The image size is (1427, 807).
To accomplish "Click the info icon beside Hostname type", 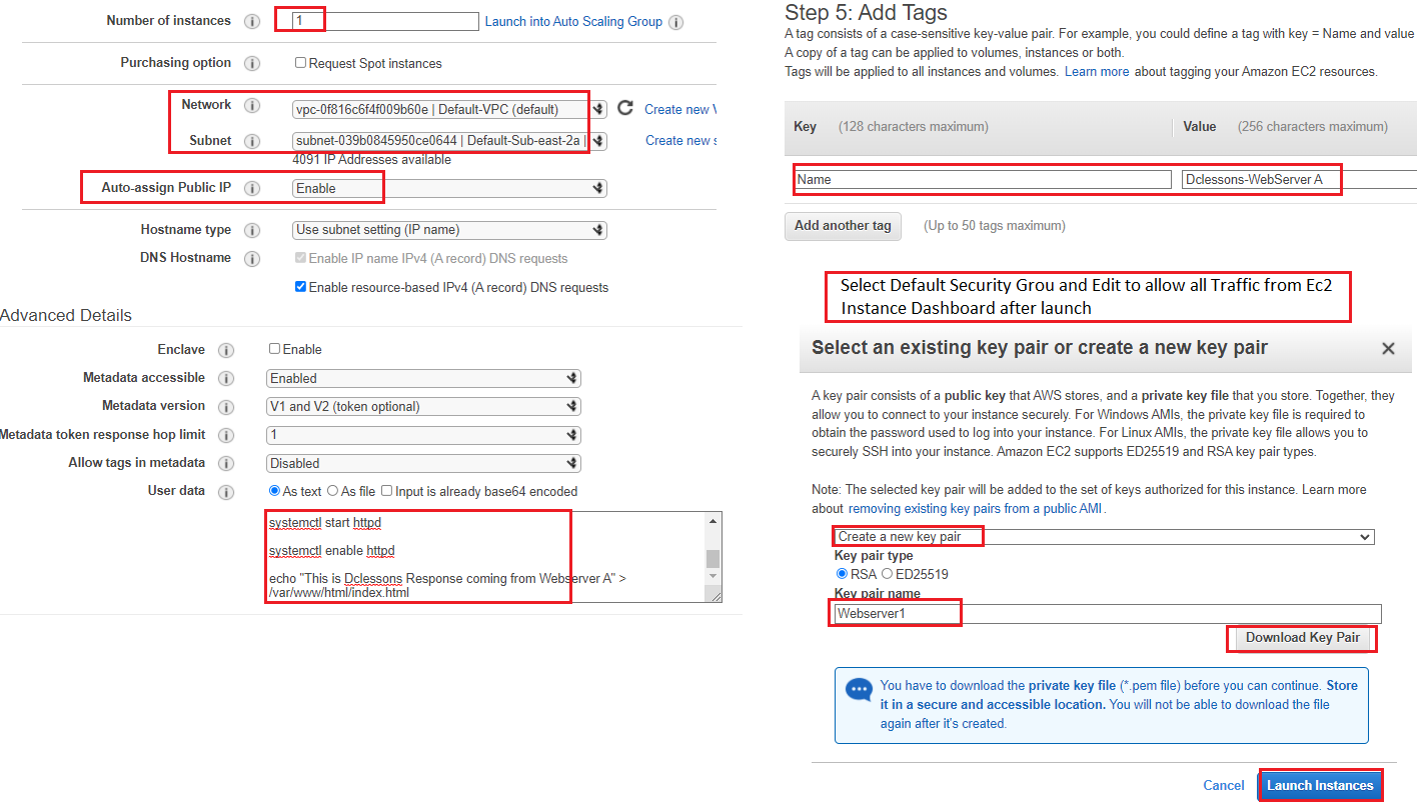I will click(252, 230).
